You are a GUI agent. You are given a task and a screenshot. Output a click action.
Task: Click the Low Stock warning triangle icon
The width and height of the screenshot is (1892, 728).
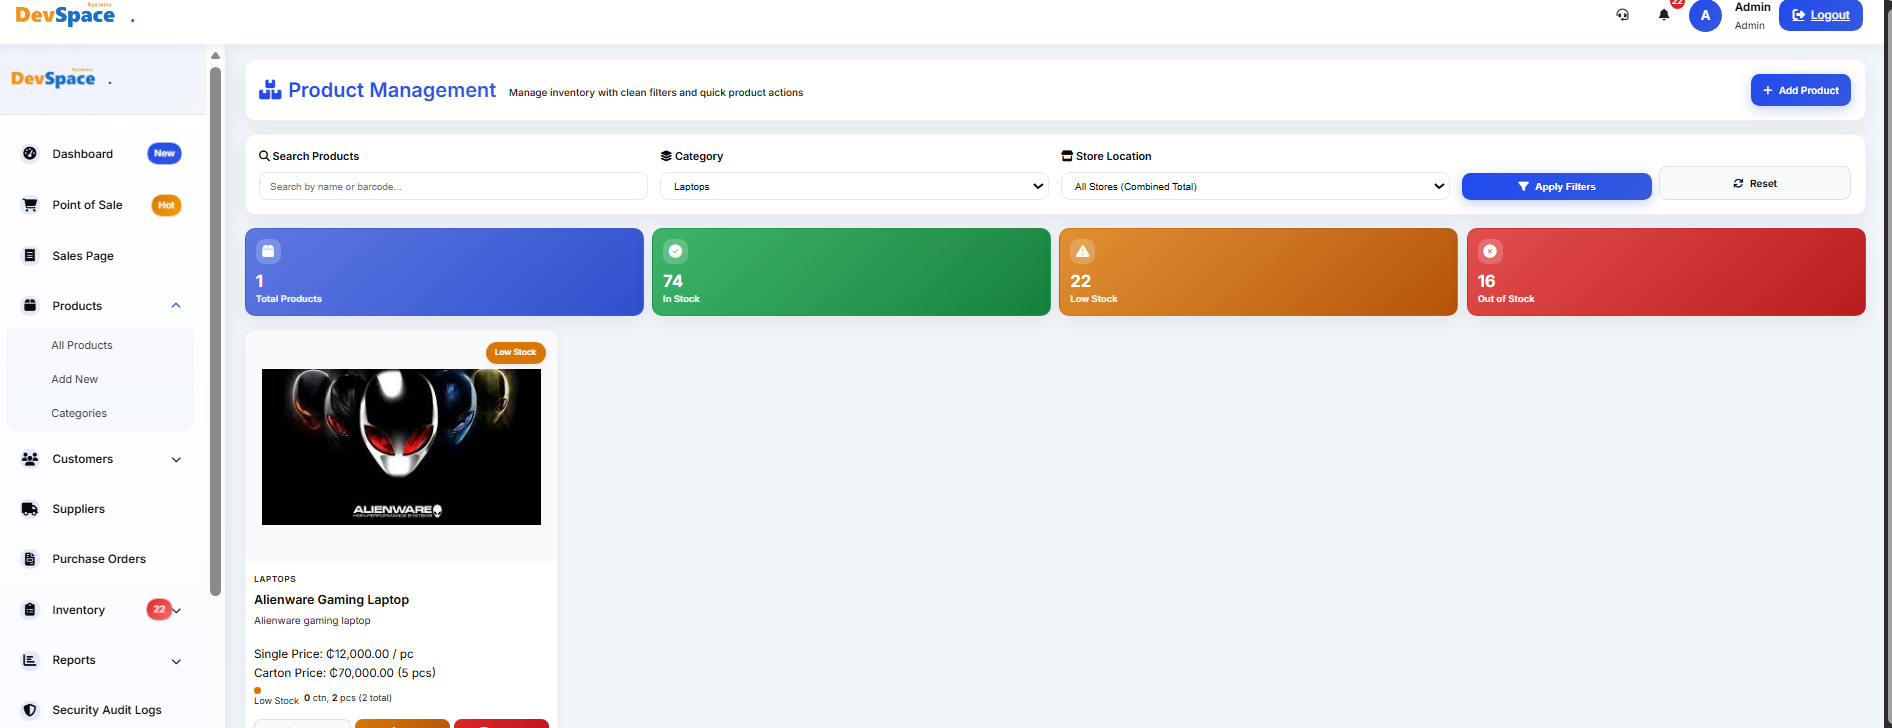click(1082, 251)
